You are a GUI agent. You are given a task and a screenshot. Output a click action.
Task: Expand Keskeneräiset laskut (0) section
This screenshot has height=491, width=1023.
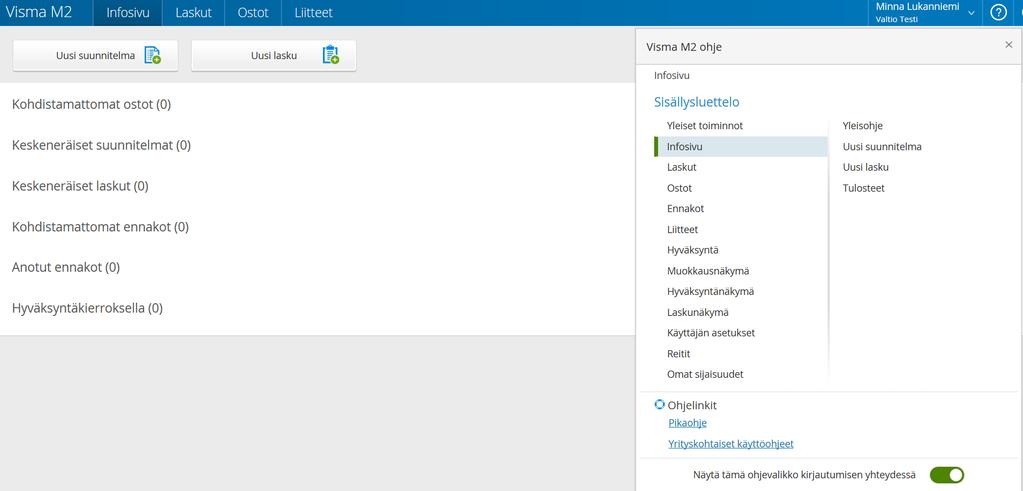[80, 186]
